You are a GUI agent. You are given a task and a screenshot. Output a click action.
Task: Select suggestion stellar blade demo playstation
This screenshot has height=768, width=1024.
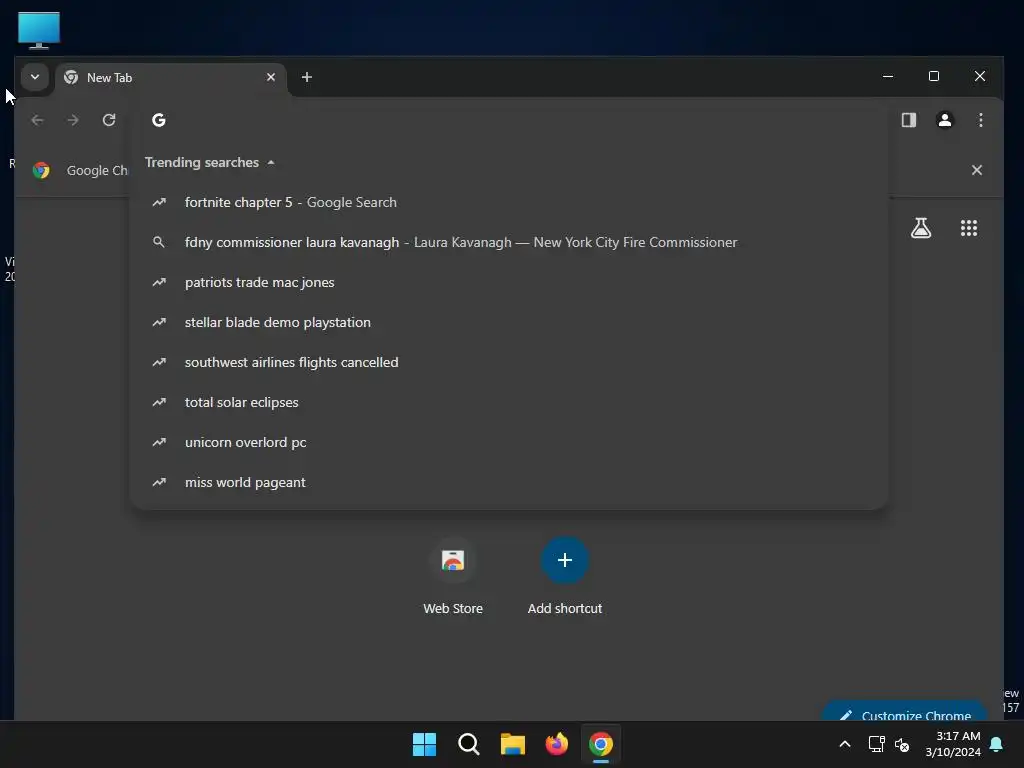click(x=509, y=322)
